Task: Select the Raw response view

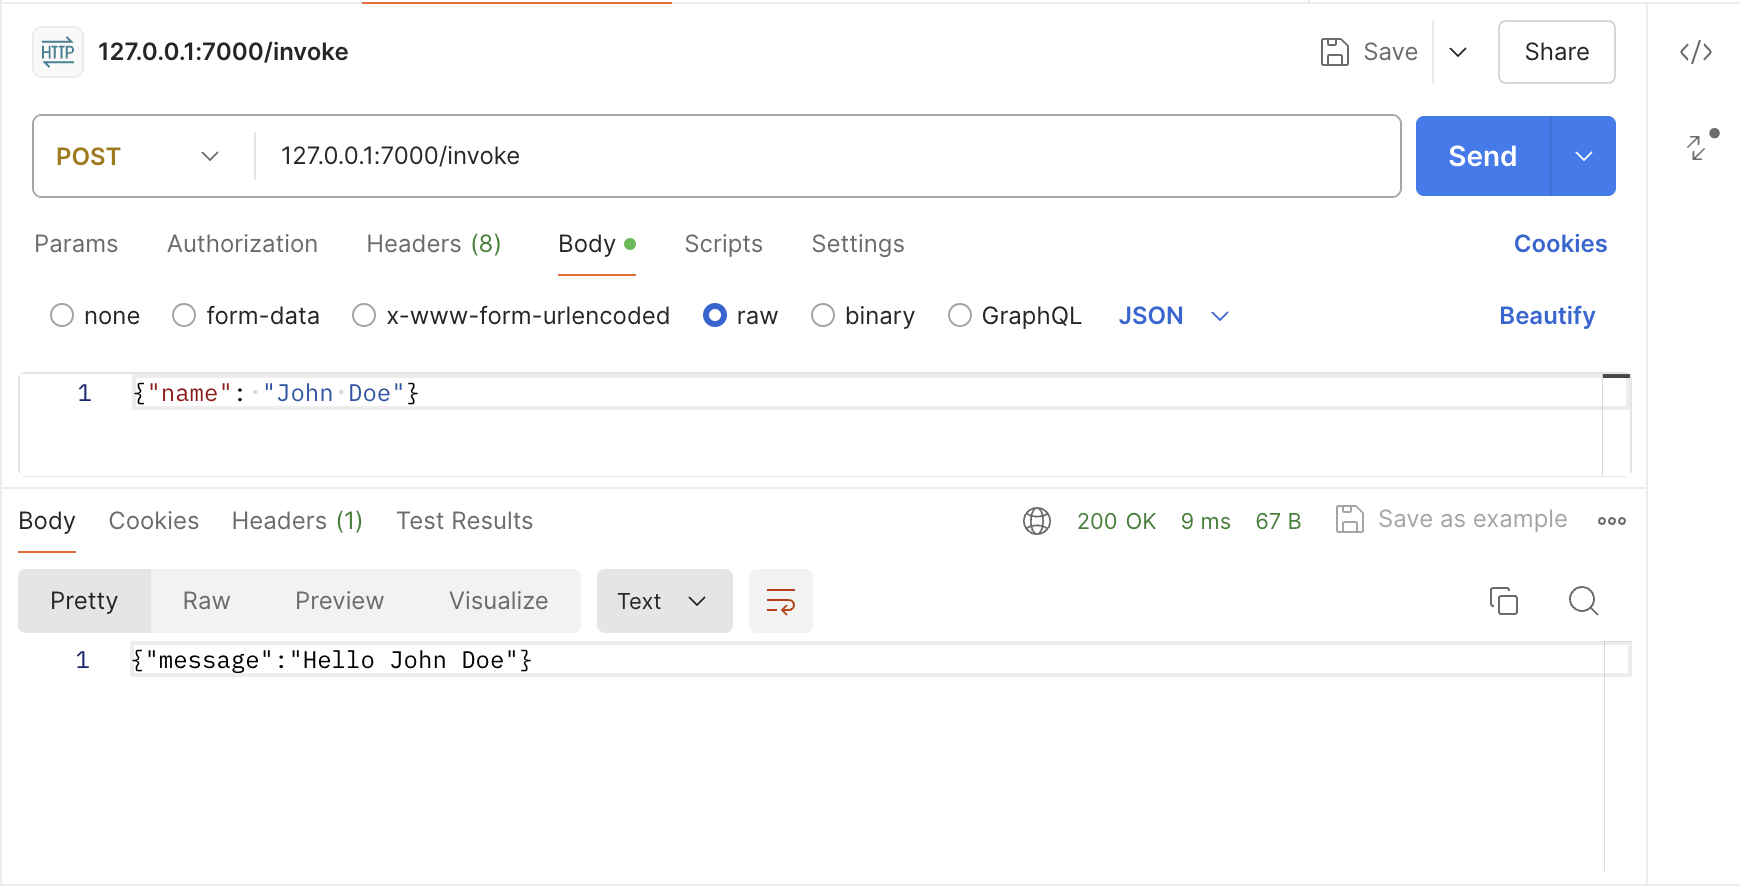Action: click(207, 601)
